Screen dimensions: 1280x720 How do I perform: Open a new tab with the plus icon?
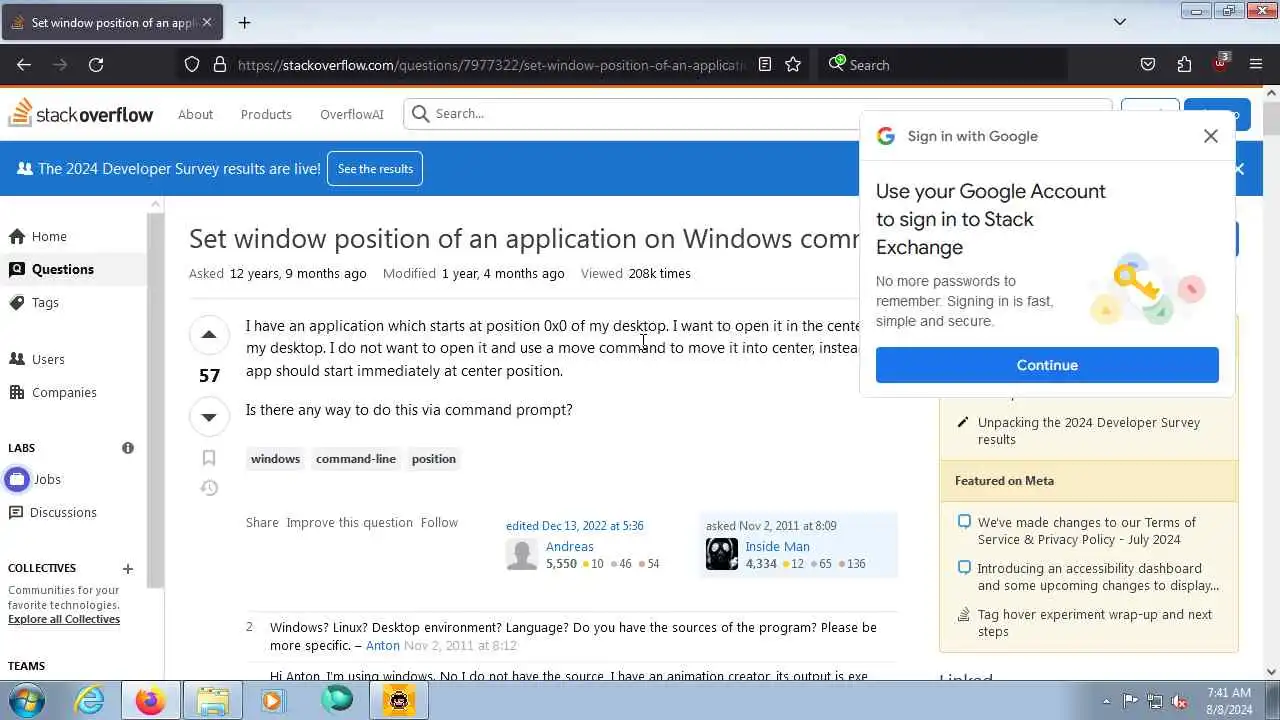coord(244,22)
